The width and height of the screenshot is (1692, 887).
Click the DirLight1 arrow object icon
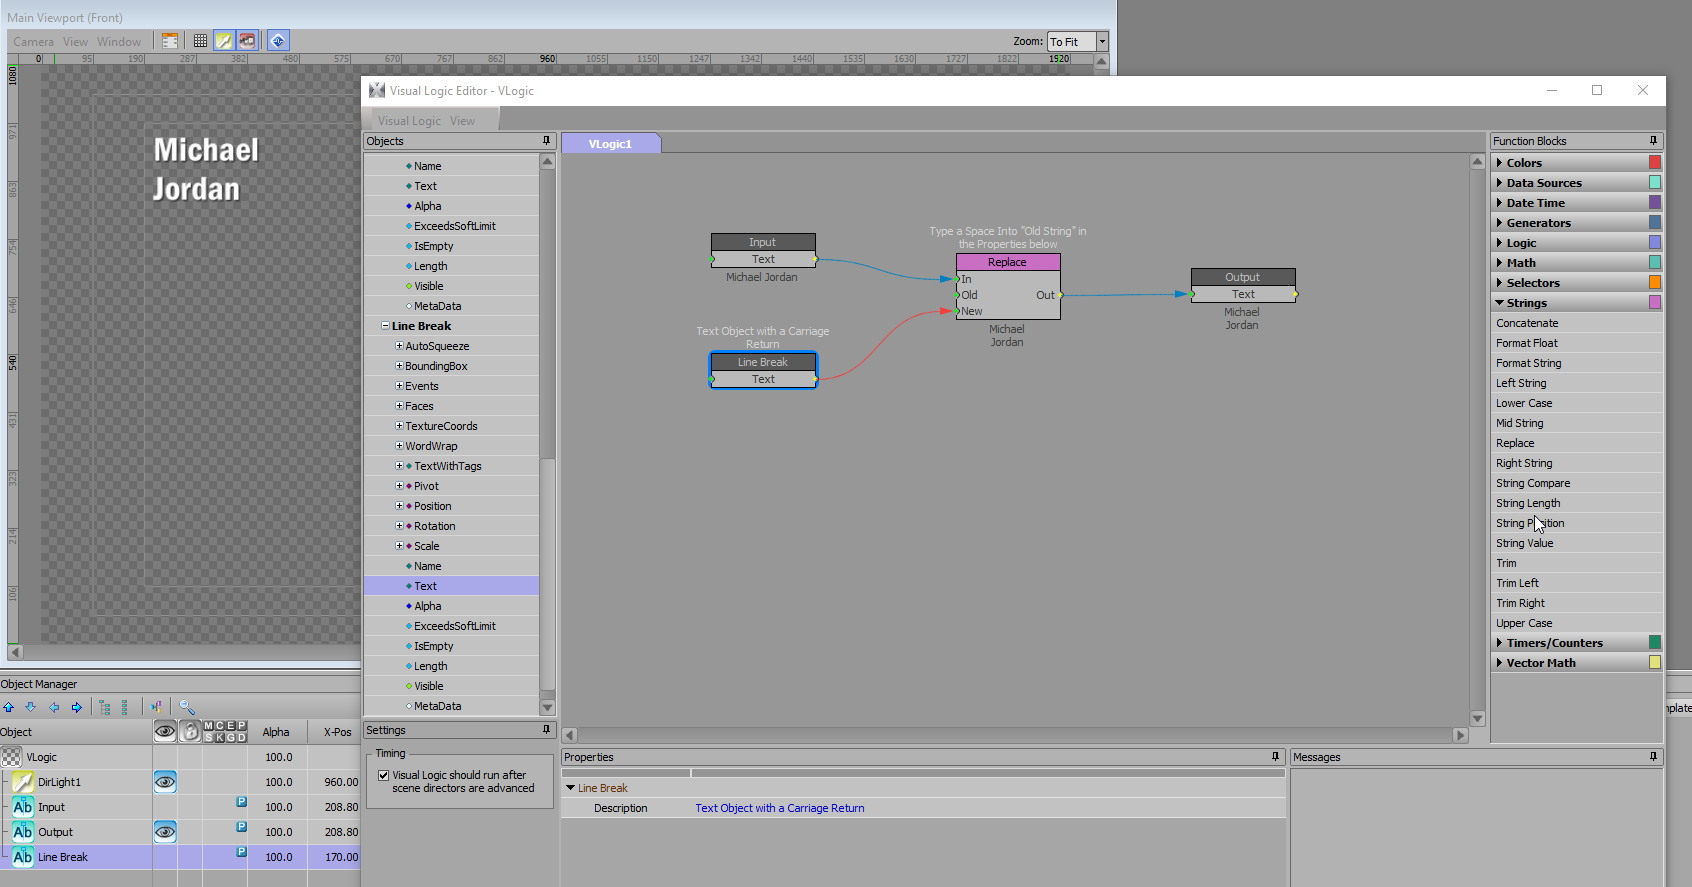(23, 782)
